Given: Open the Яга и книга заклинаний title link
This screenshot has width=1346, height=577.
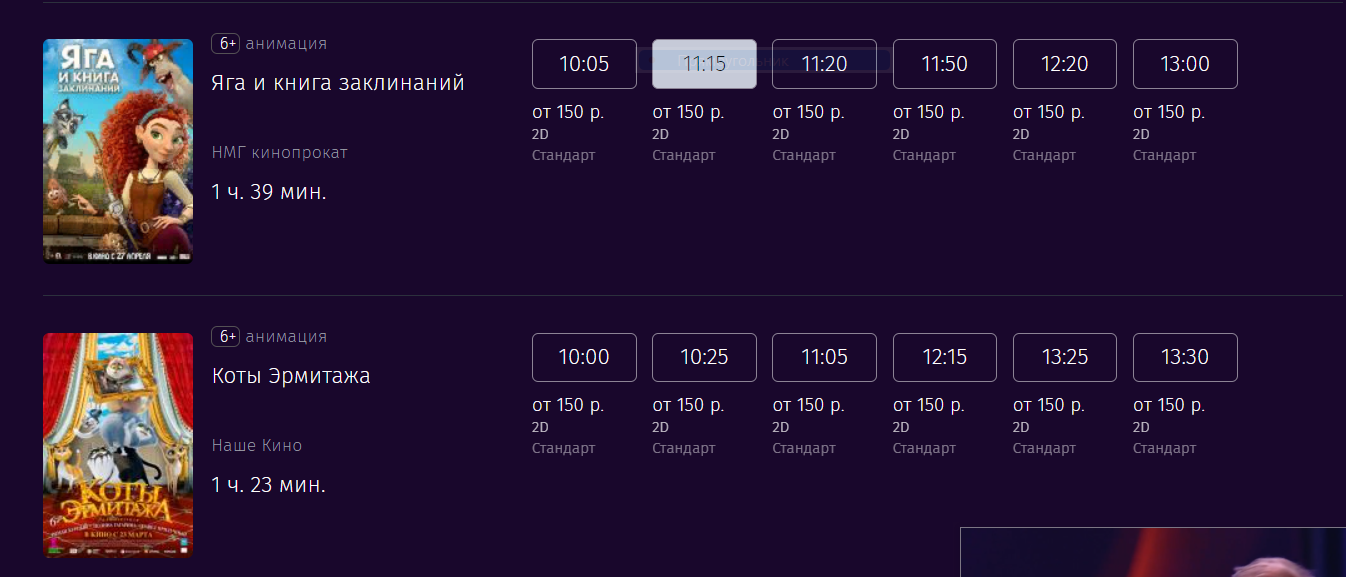Looking at the screenshot, I should (x=338, y=82).
